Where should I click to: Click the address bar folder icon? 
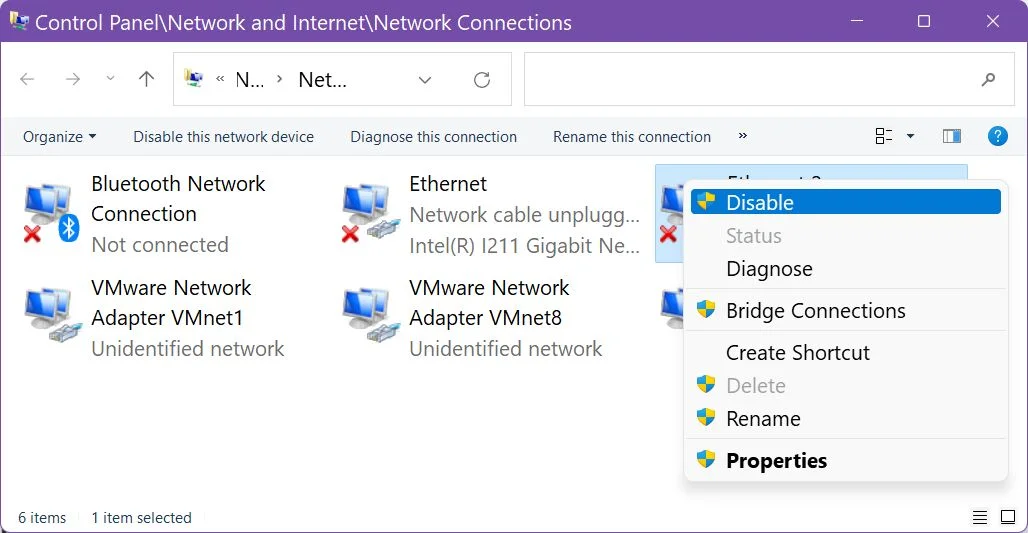coord(193,79)
